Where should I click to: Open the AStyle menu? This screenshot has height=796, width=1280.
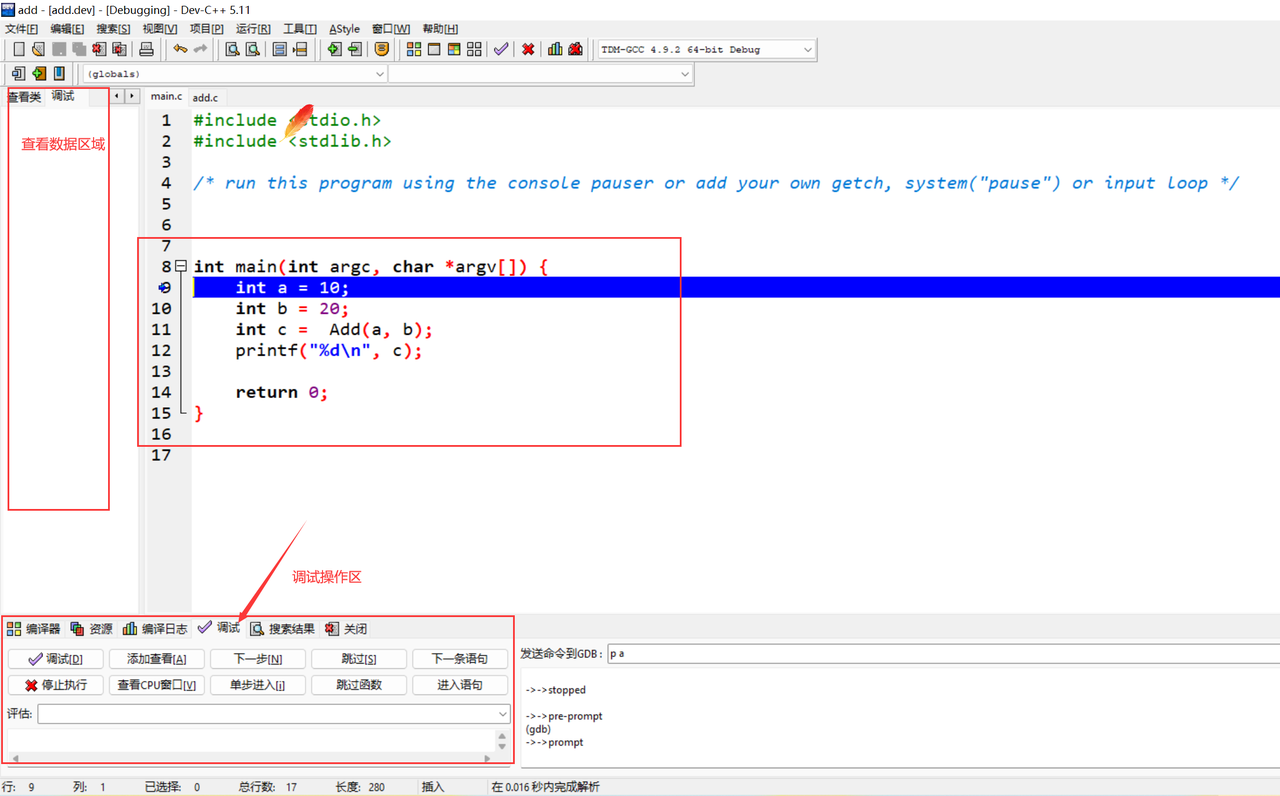[345, 29]
